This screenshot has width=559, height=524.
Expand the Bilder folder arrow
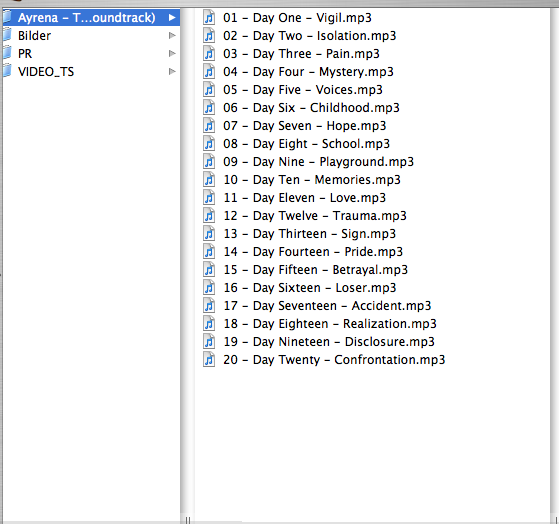point(172,35)
